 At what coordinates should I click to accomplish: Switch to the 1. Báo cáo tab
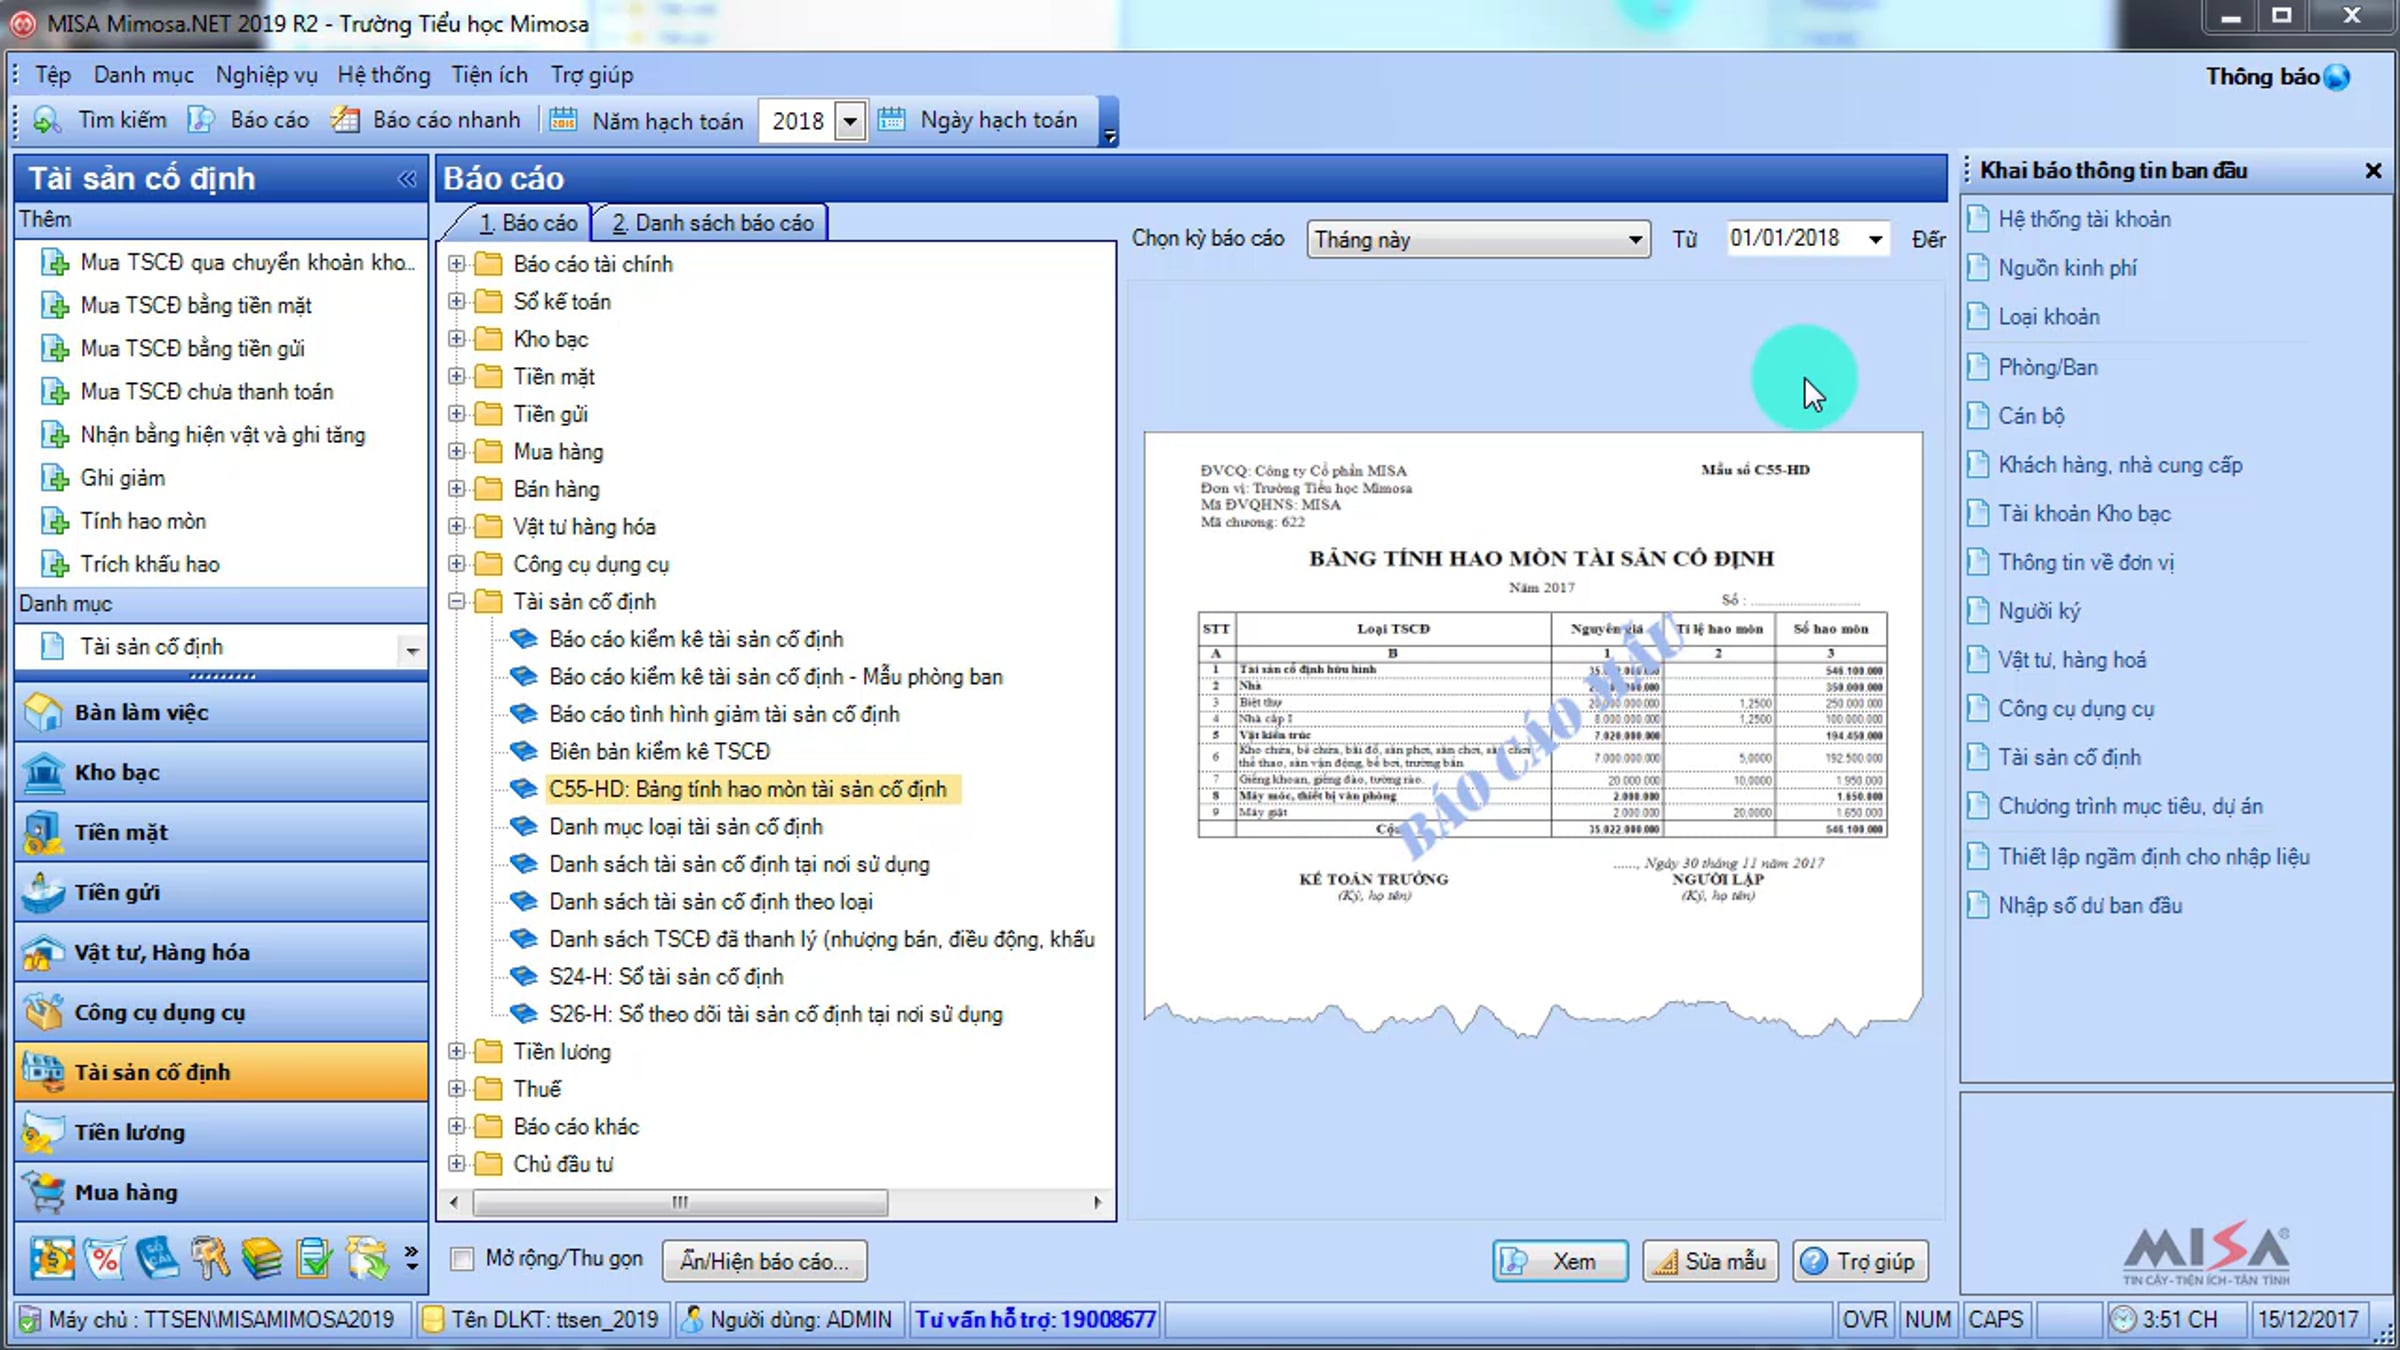click(x=527, y=223)
